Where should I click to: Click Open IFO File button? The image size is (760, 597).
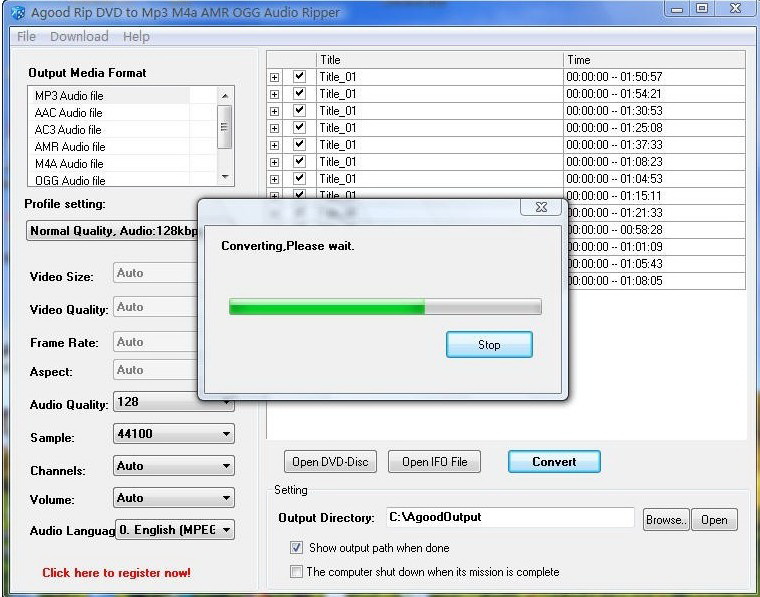click(434, 462)
